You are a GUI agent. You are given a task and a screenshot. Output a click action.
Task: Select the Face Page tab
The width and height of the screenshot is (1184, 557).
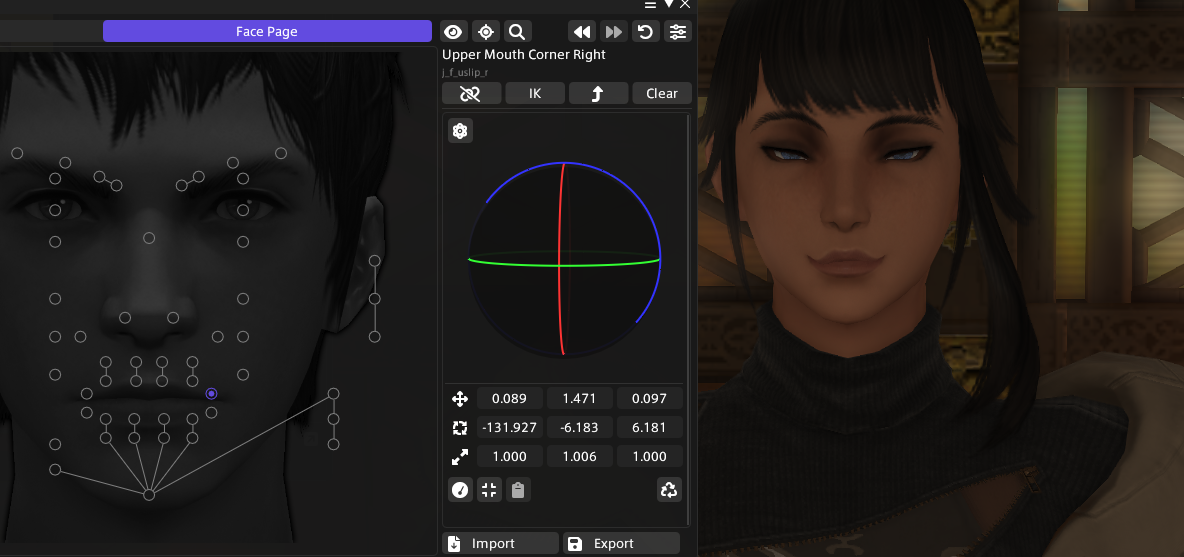pyautogui.click(x=267, y=32)
